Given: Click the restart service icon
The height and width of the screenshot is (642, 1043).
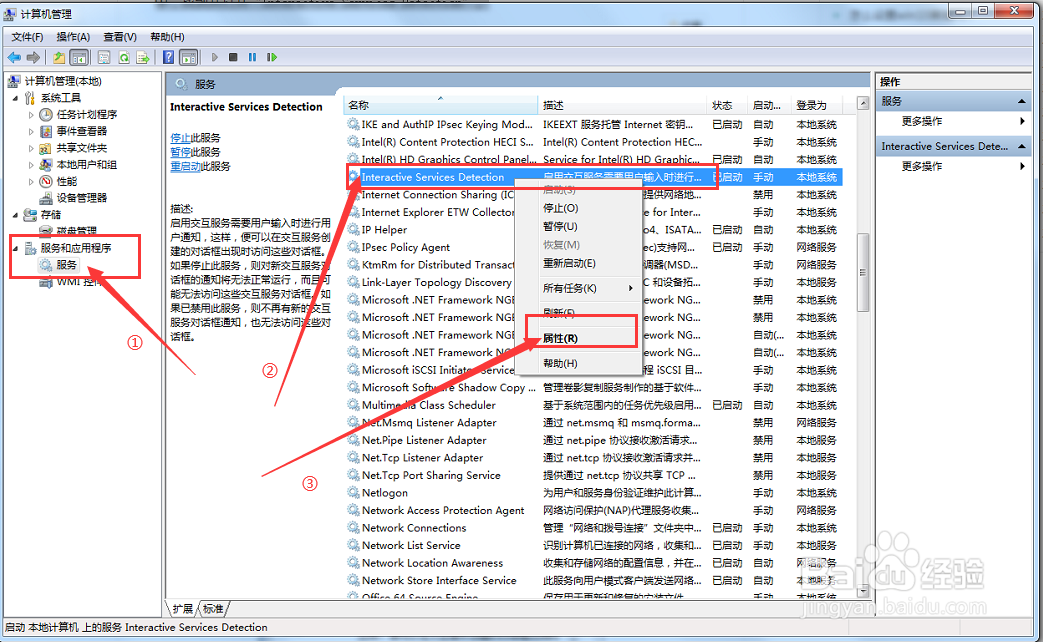Looking at the screenshot, I should pyautogui.click(x=272, y=57).
